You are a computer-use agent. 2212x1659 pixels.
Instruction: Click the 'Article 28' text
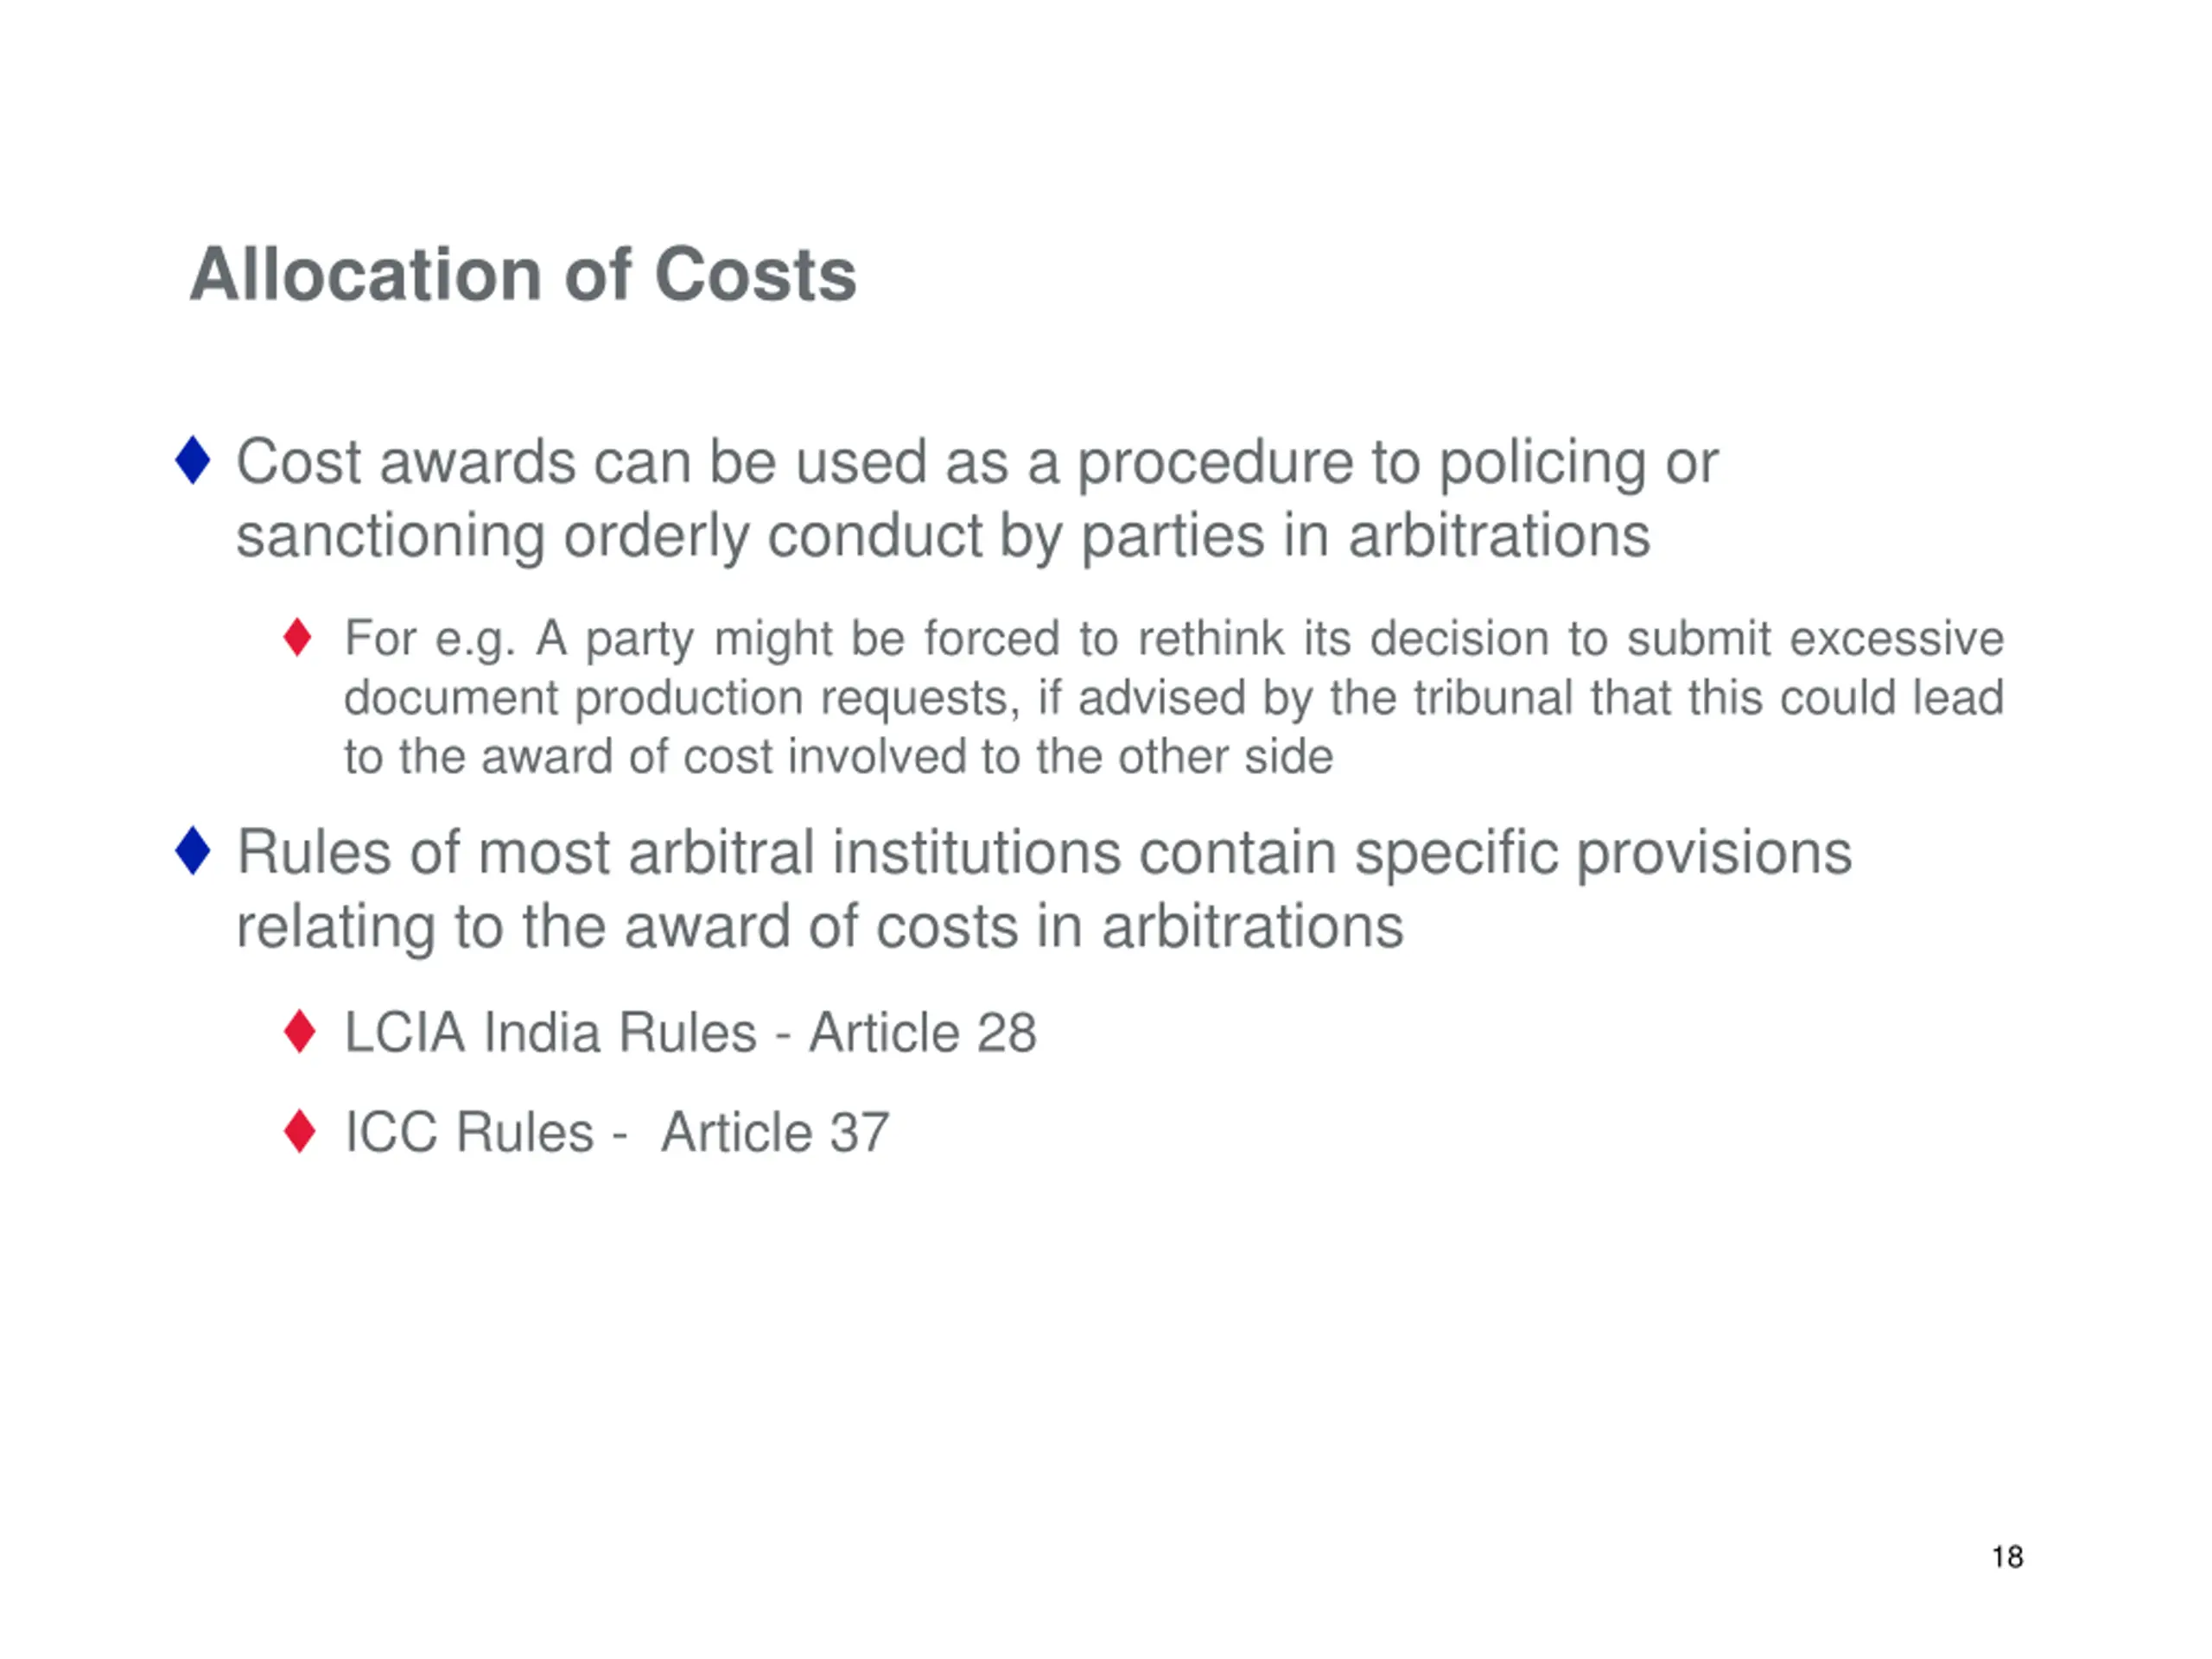922,1032
